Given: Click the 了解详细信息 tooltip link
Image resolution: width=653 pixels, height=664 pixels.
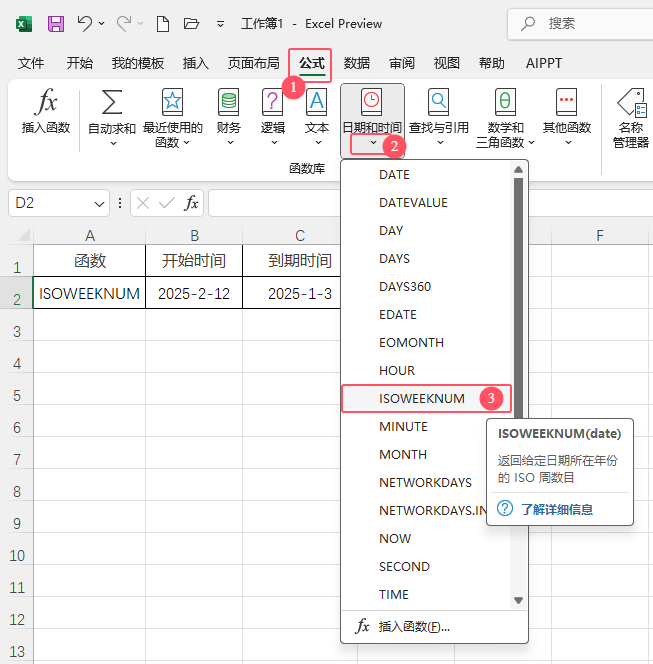Looking at the screenshot, I should click(556, 509).
